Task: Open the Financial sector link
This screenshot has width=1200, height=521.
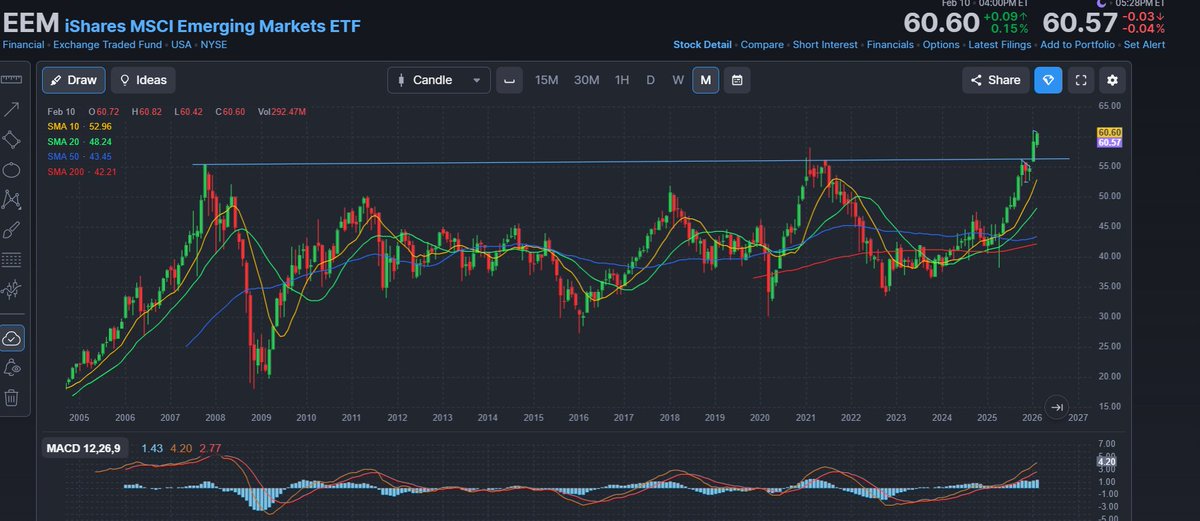Action: 23,44
